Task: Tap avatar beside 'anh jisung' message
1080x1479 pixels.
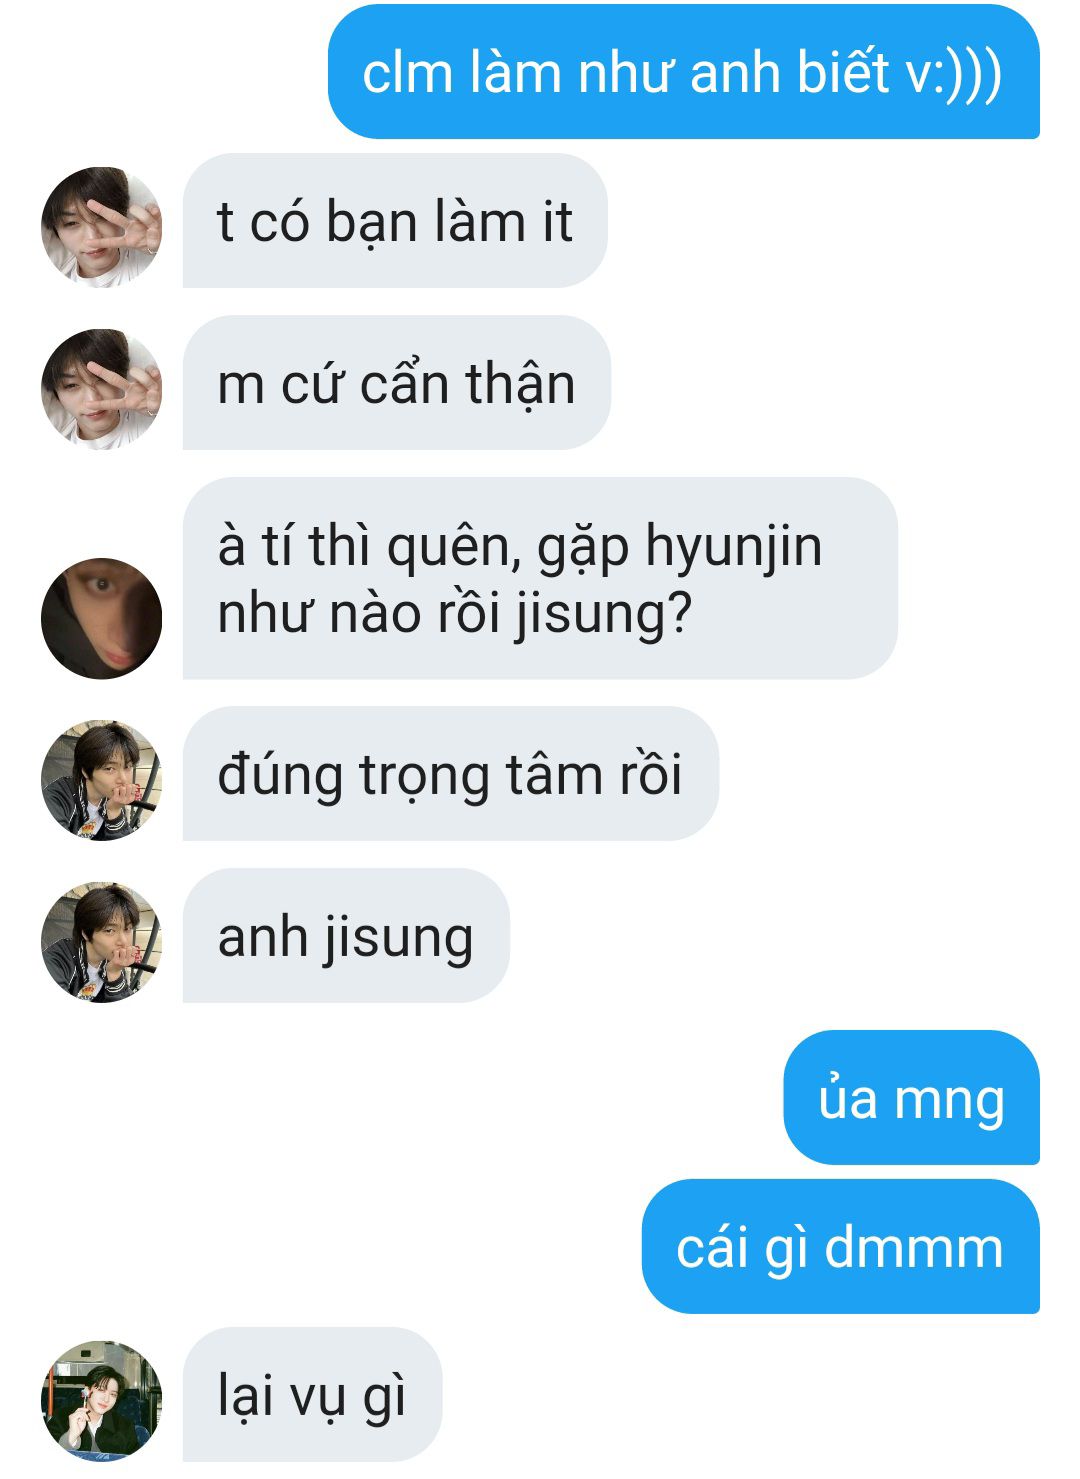Action: (101, 942)
